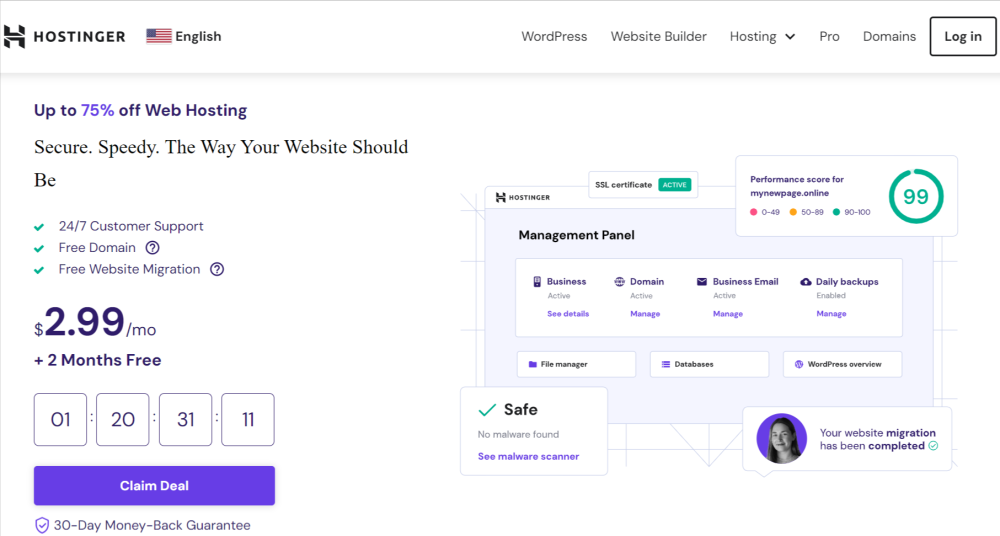
Task: Click the 'website migration has been completed' message
Action: (878, 439)
